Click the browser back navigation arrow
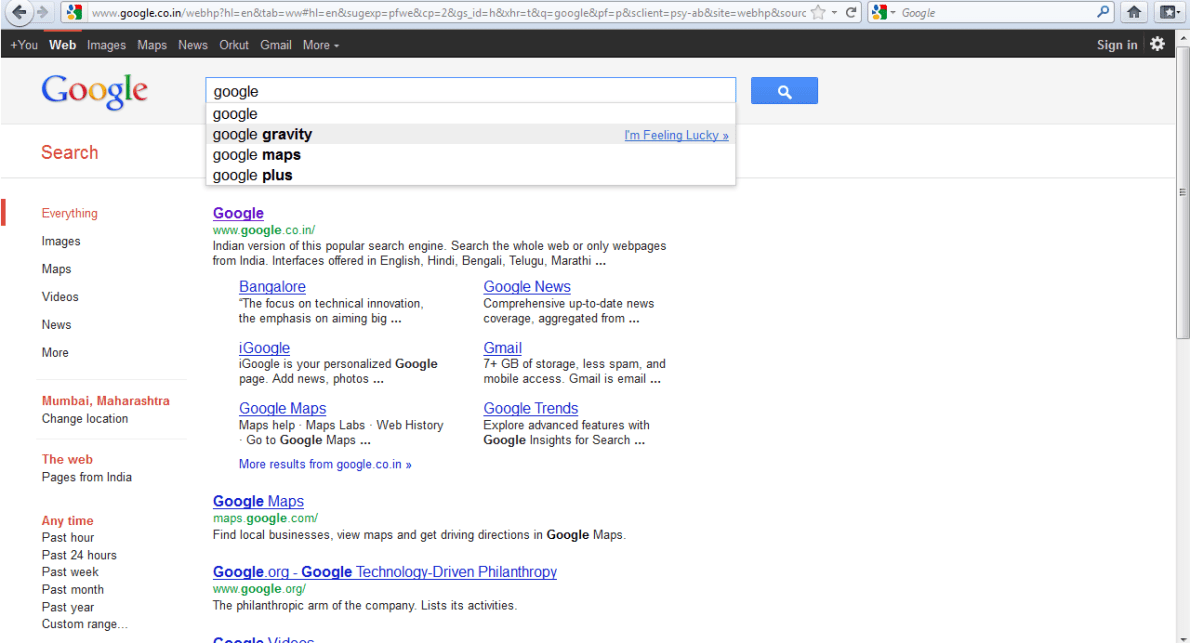The height and width of the screenshot is (643, 1190). [x=18, y=14]
